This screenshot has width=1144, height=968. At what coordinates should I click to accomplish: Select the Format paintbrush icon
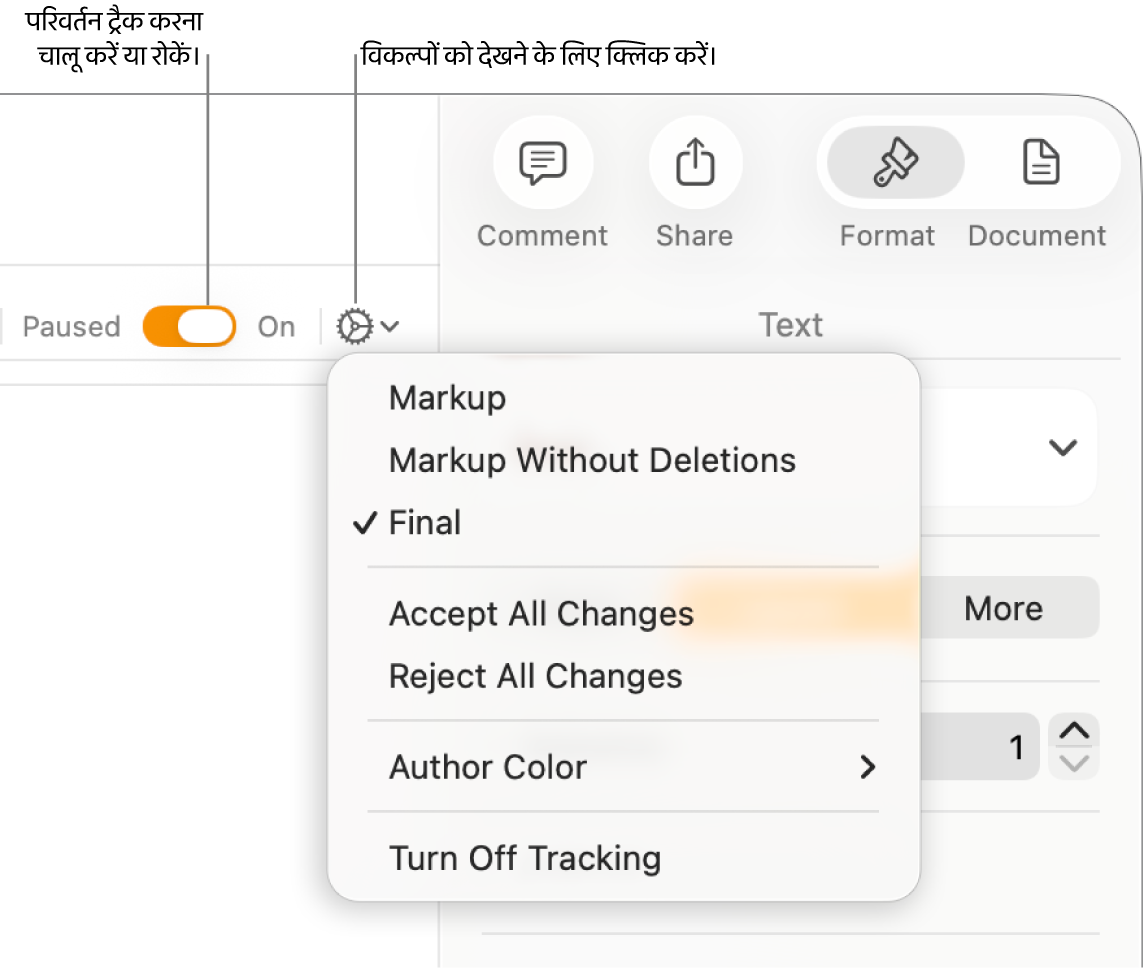click(891, 162)
